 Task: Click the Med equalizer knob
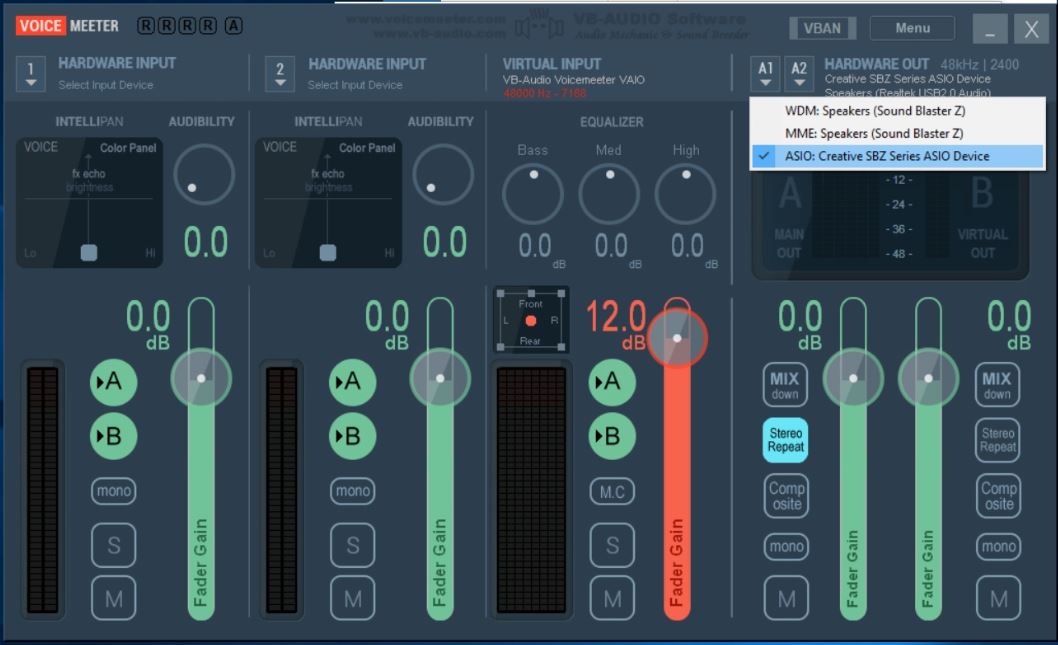pyautogui.click(x=609, y=194)
